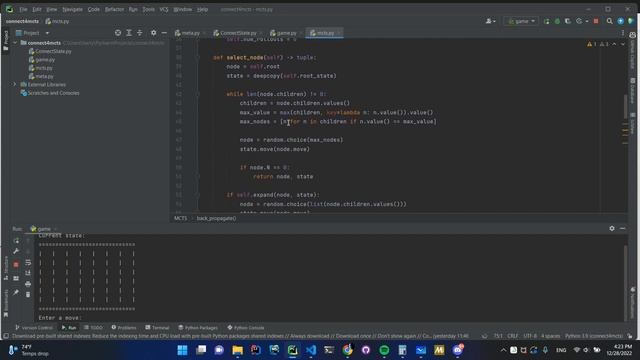Expand External Libraries tree node

(x=15, y=84)
